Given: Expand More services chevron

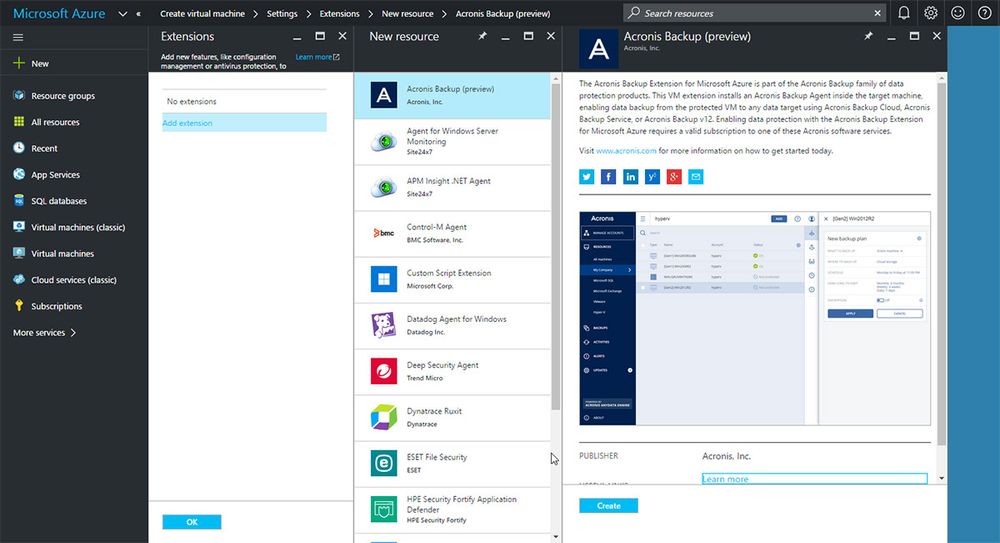Looking at the screenshot, I should click(73, 332).
